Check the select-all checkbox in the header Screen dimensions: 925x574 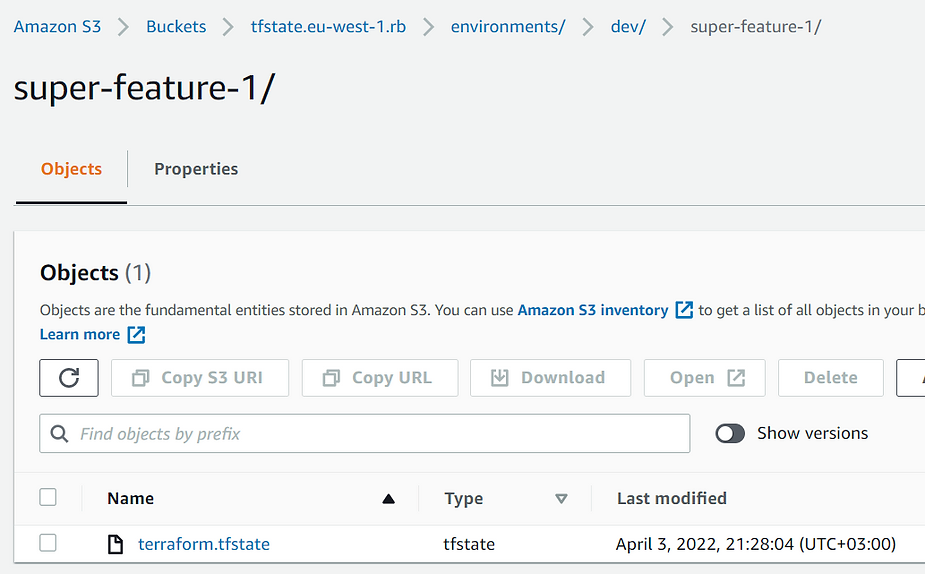pyautogui.click(x=48, y=497)
